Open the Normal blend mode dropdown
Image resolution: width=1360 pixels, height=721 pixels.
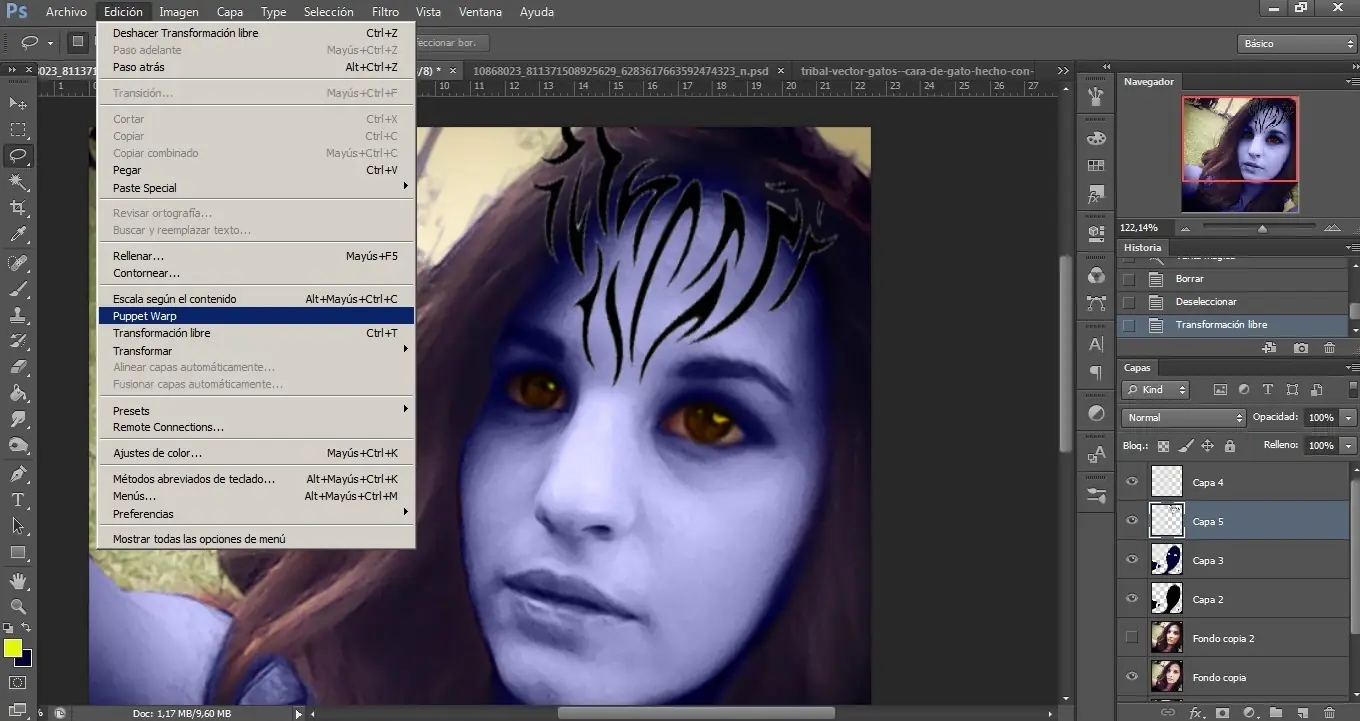tap(1183, 417)
